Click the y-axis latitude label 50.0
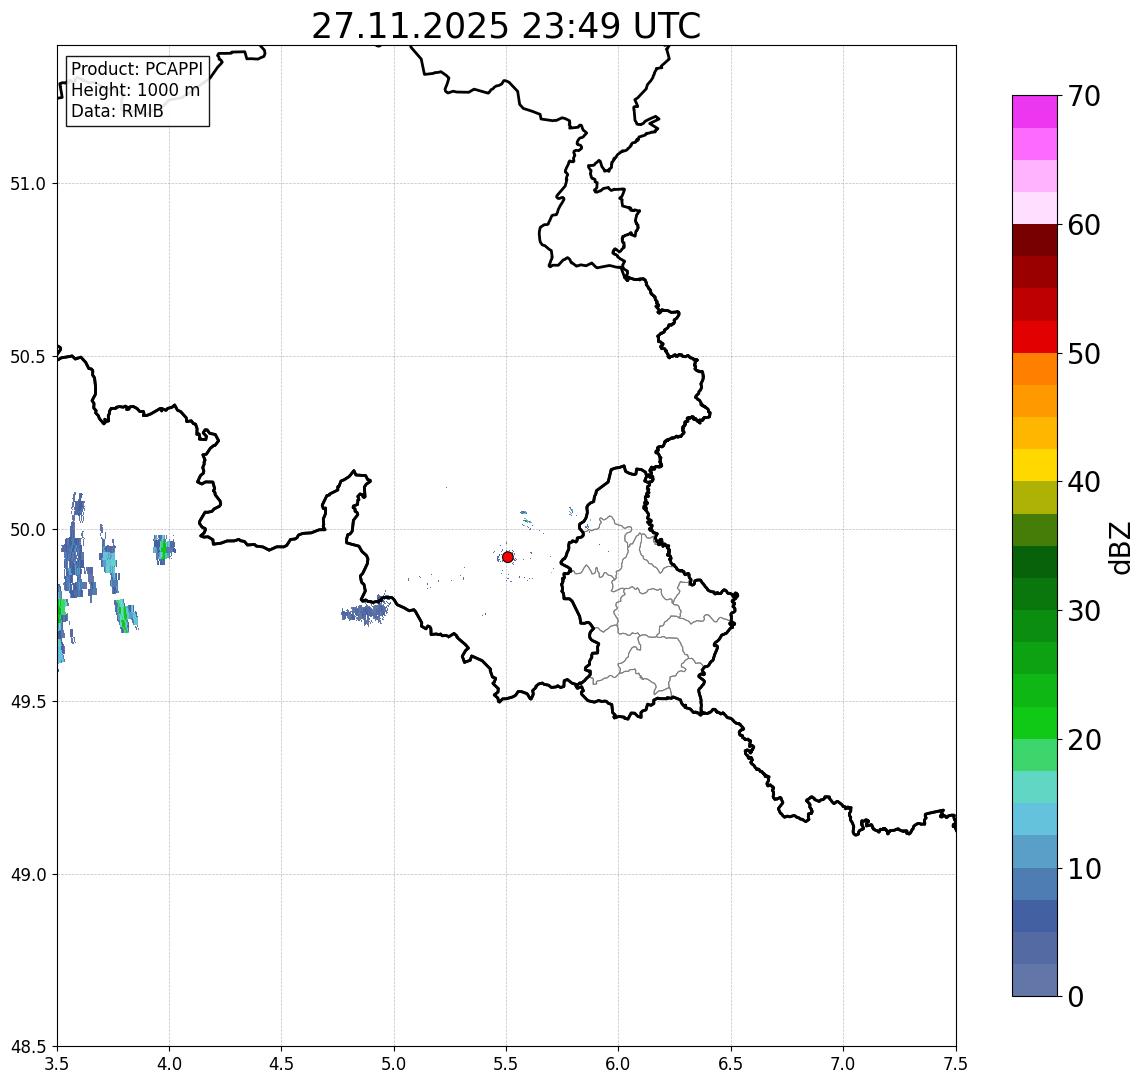 click(x=28, y=530)
